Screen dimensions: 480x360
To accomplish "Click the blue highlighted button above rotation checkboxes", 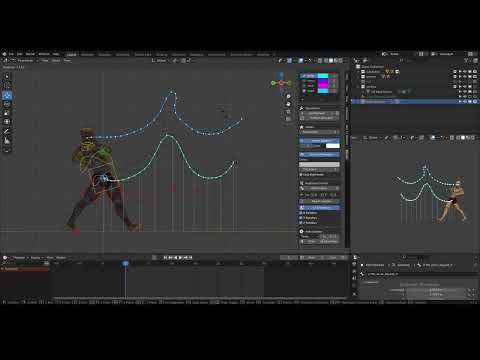I will (320, 208).
